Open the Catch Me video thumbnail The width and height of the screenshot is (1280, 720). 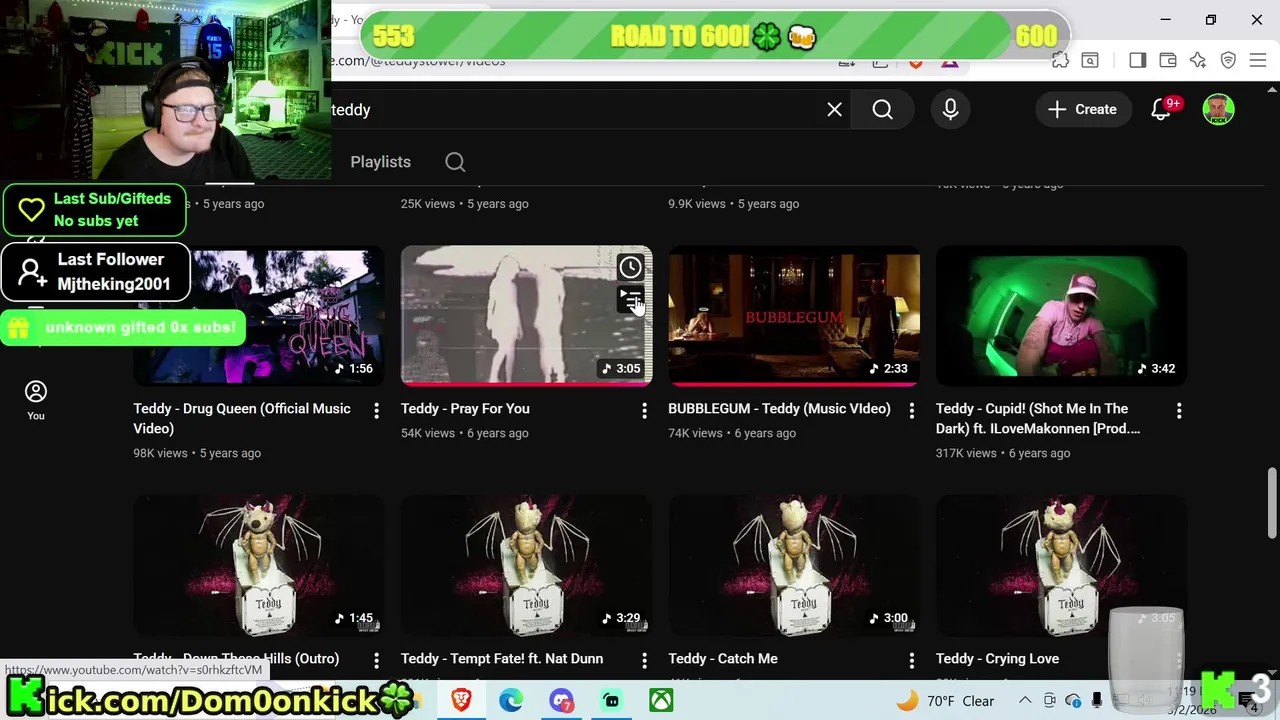point(794,565)
